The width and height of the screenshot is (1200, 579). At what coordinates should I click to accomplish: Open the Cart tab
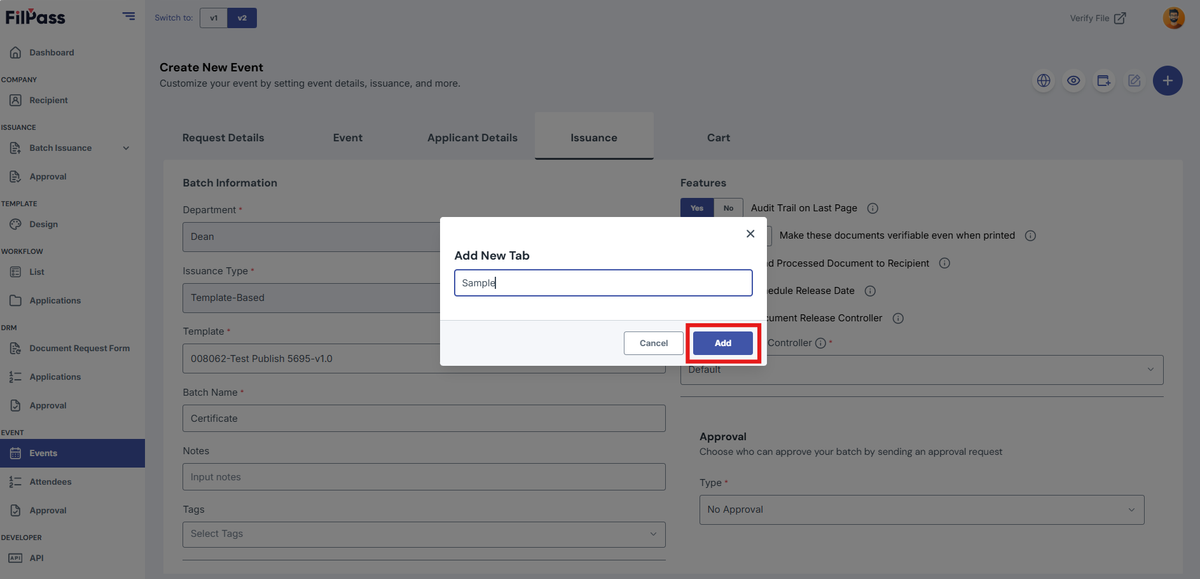[718, 137]
